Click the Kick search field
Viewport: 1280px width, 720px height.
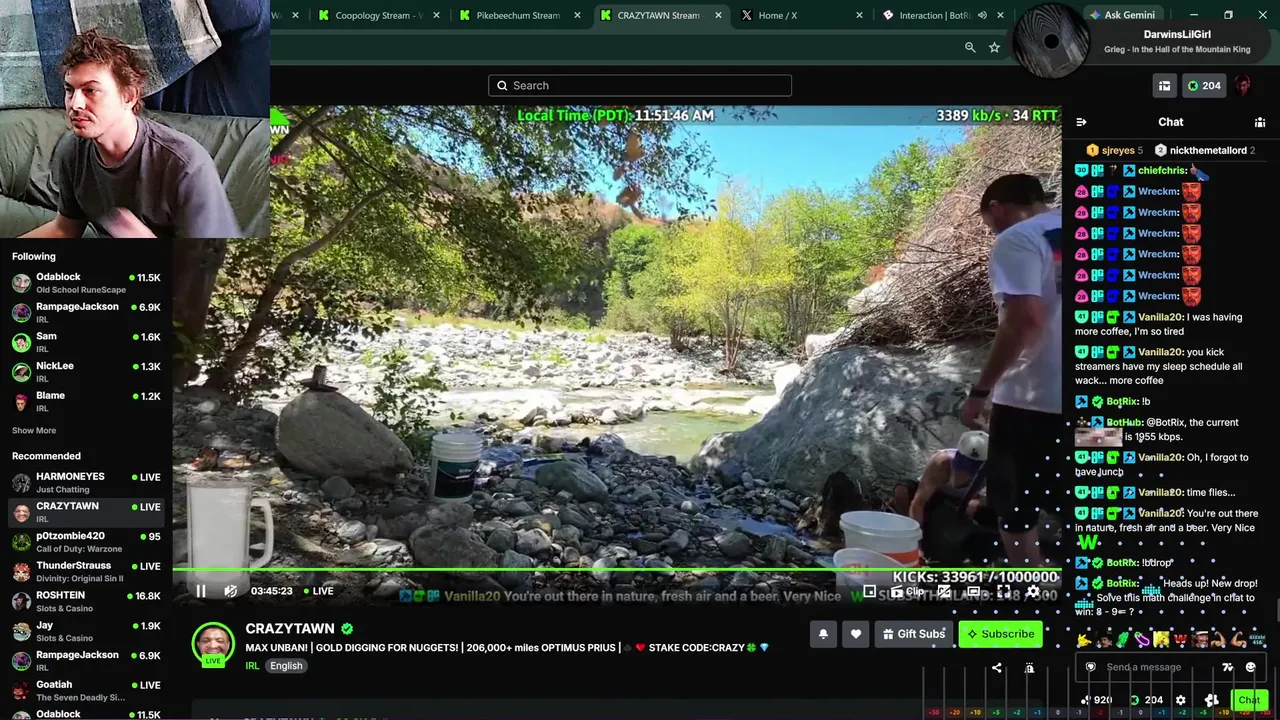(x=640, y=85)
